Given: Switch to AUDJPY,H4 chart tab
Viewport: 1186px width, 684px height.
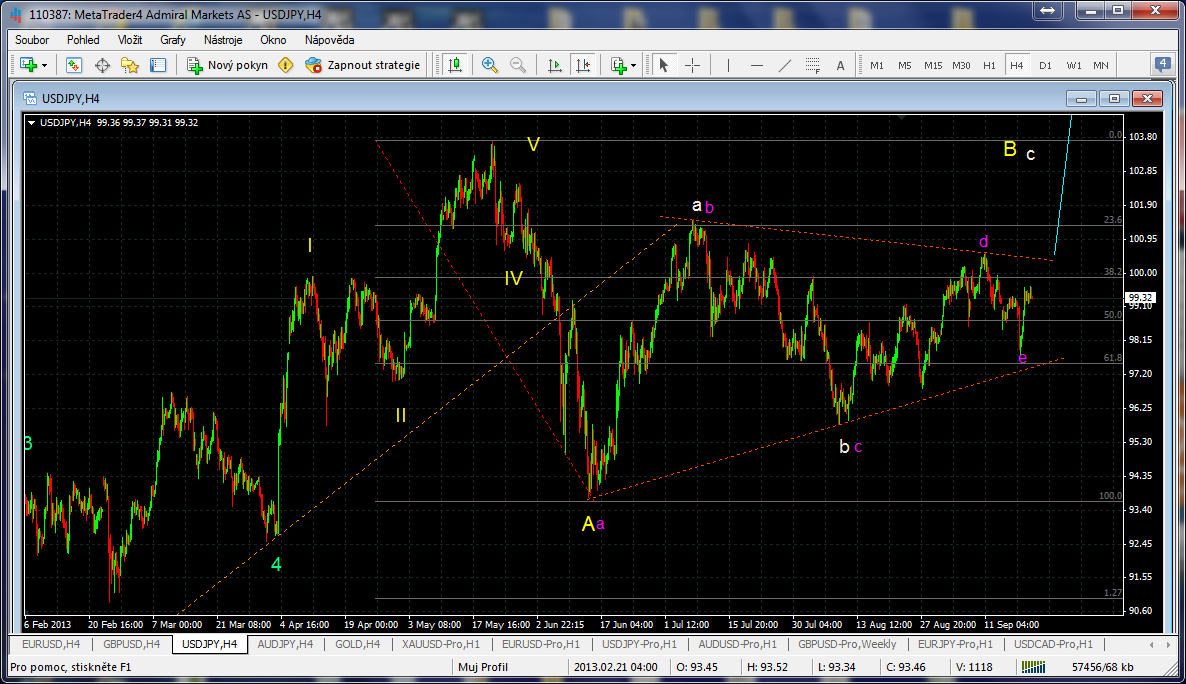Looking at the screenshot, I should (285, 644).
